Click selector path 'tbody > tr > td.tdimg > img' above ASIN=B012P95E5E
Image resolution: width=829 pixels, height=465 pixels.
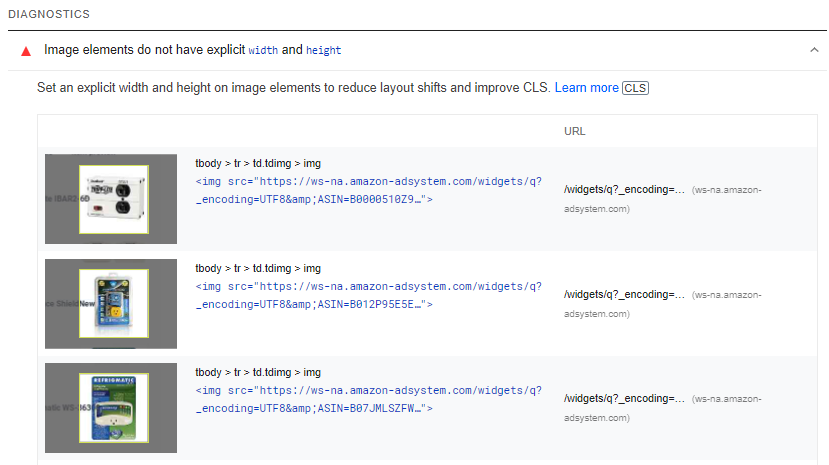pyautogui.click(x=258, y=268)
